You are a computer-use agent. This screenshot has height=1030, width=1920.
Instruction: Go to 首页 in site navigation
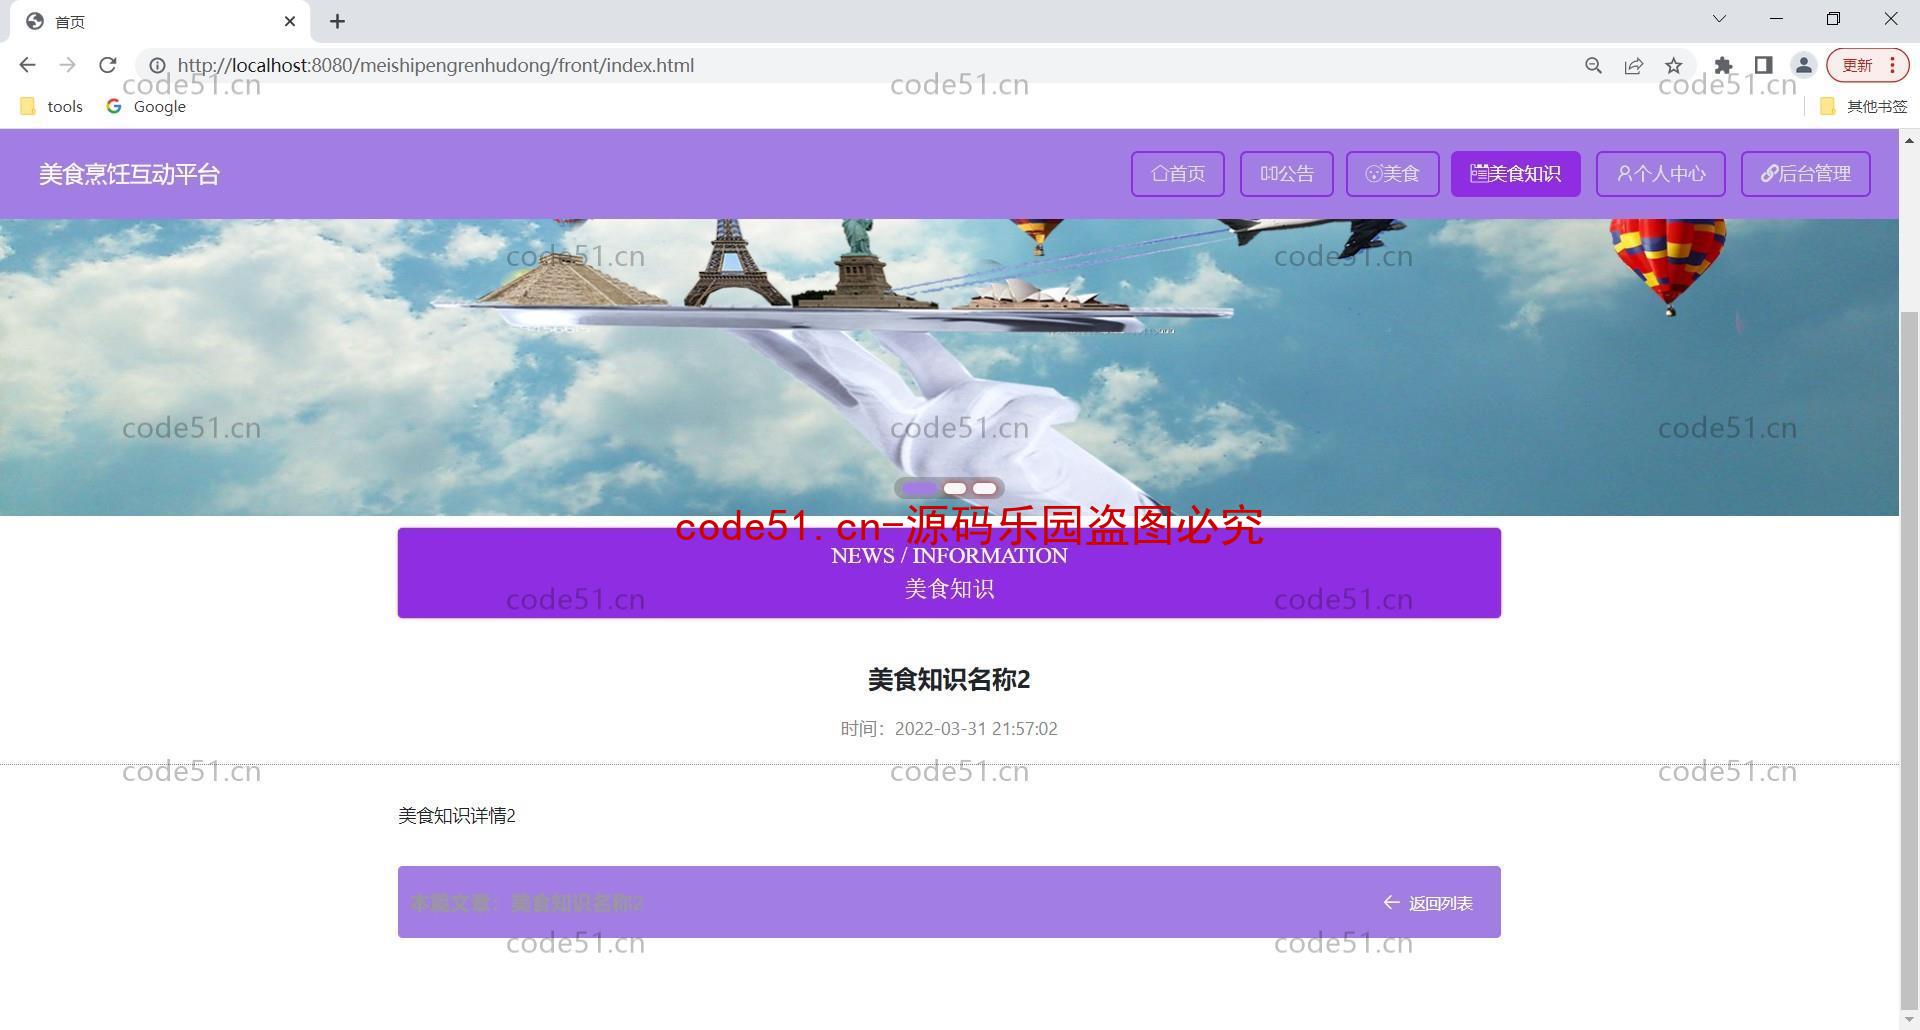click(x=1178, y=174)
